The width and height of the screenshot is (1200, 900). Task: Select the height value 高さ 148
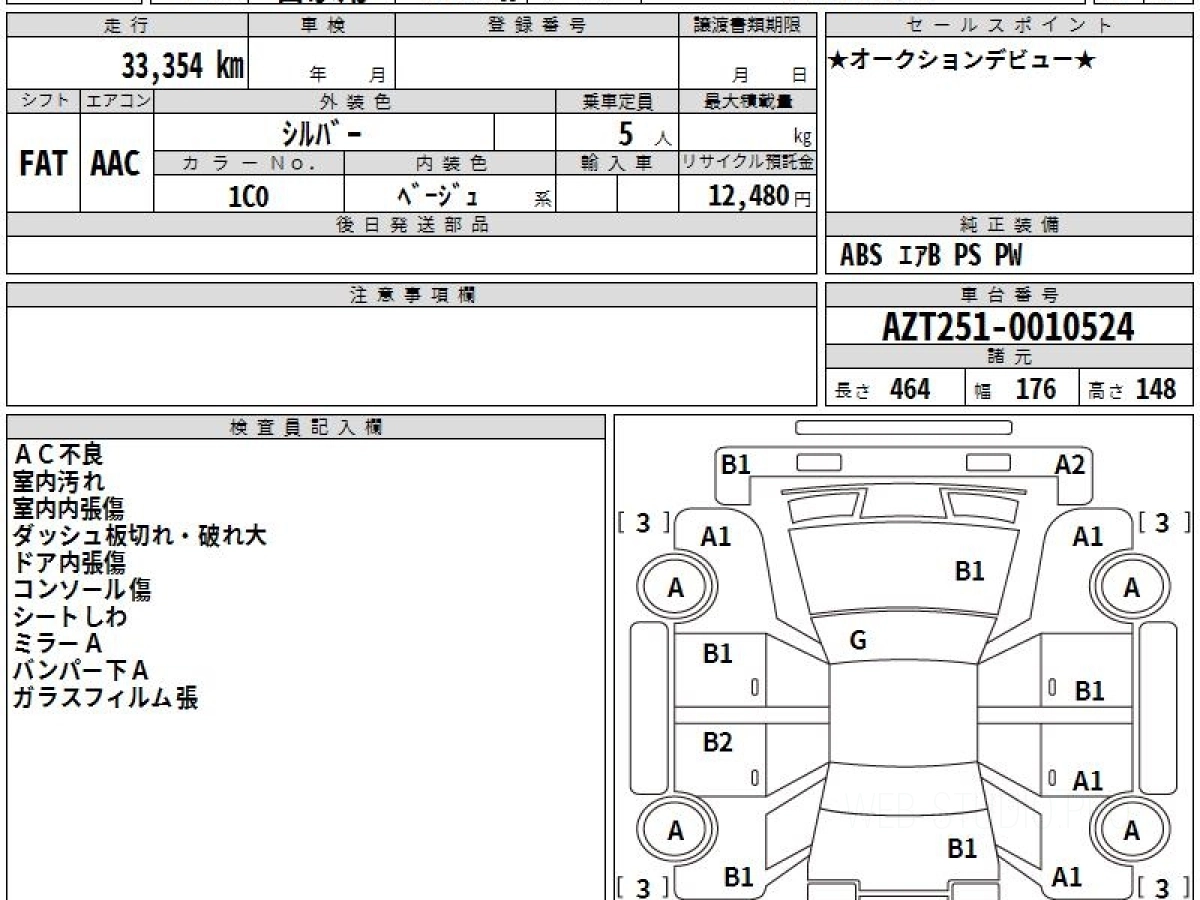point(1133,389)
